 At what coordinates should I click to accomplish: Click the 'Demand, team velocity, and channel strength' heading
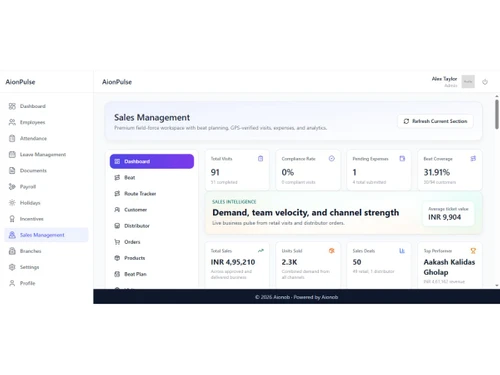305,213
